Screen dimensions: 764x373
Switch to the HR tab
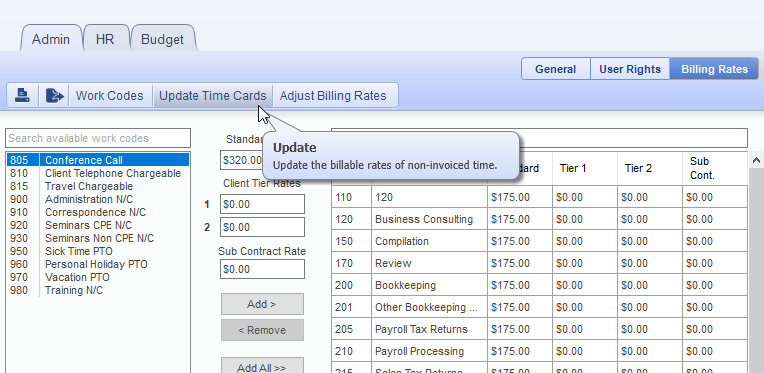click(105, 39)
